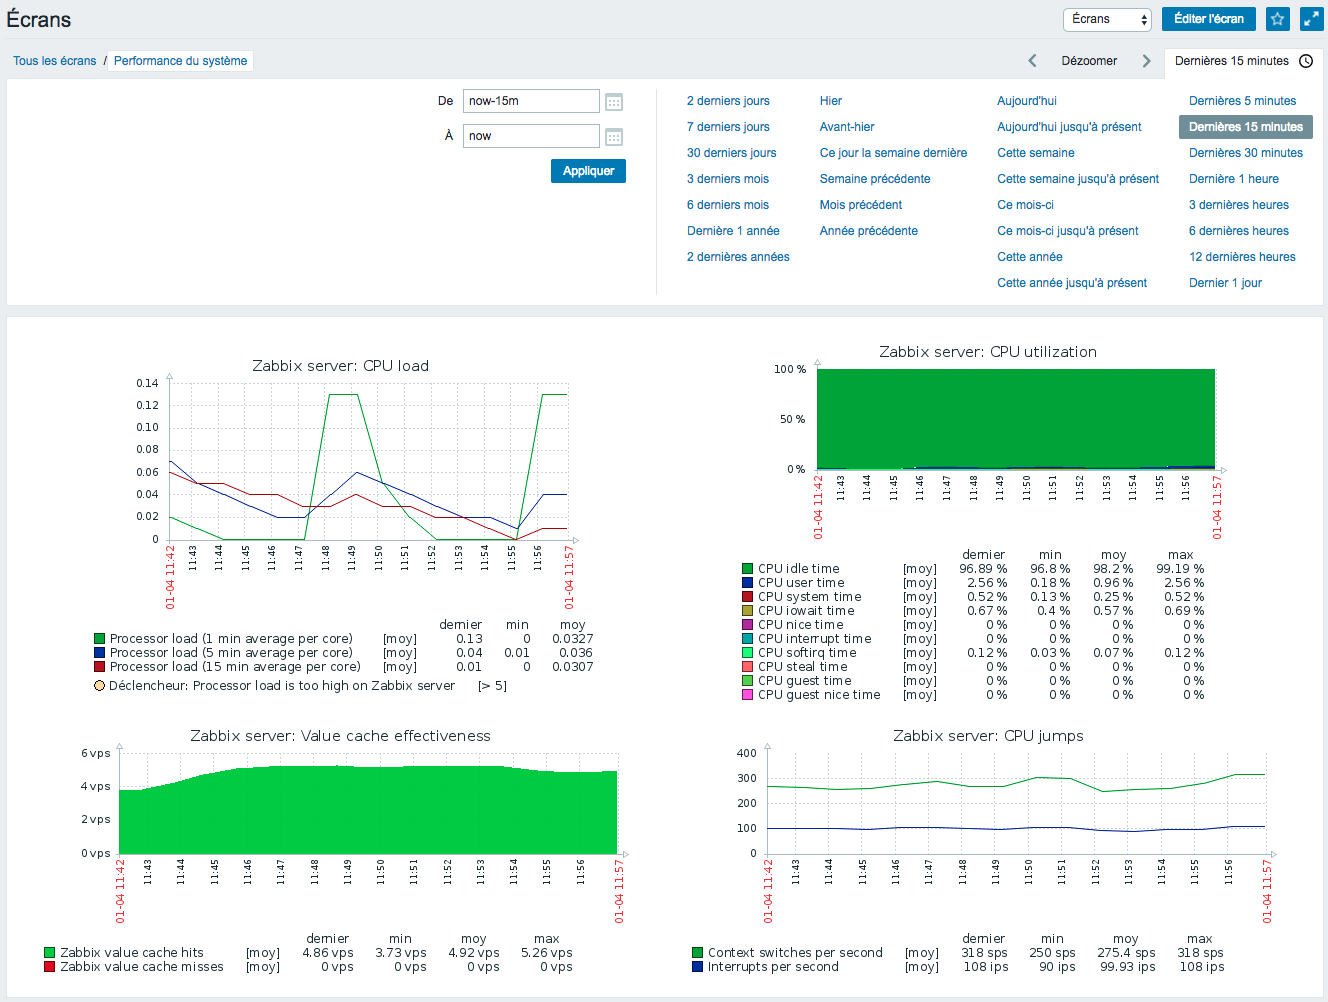Select Cette année range
1328x1002 pixels.
click(x=1030, y=257)
